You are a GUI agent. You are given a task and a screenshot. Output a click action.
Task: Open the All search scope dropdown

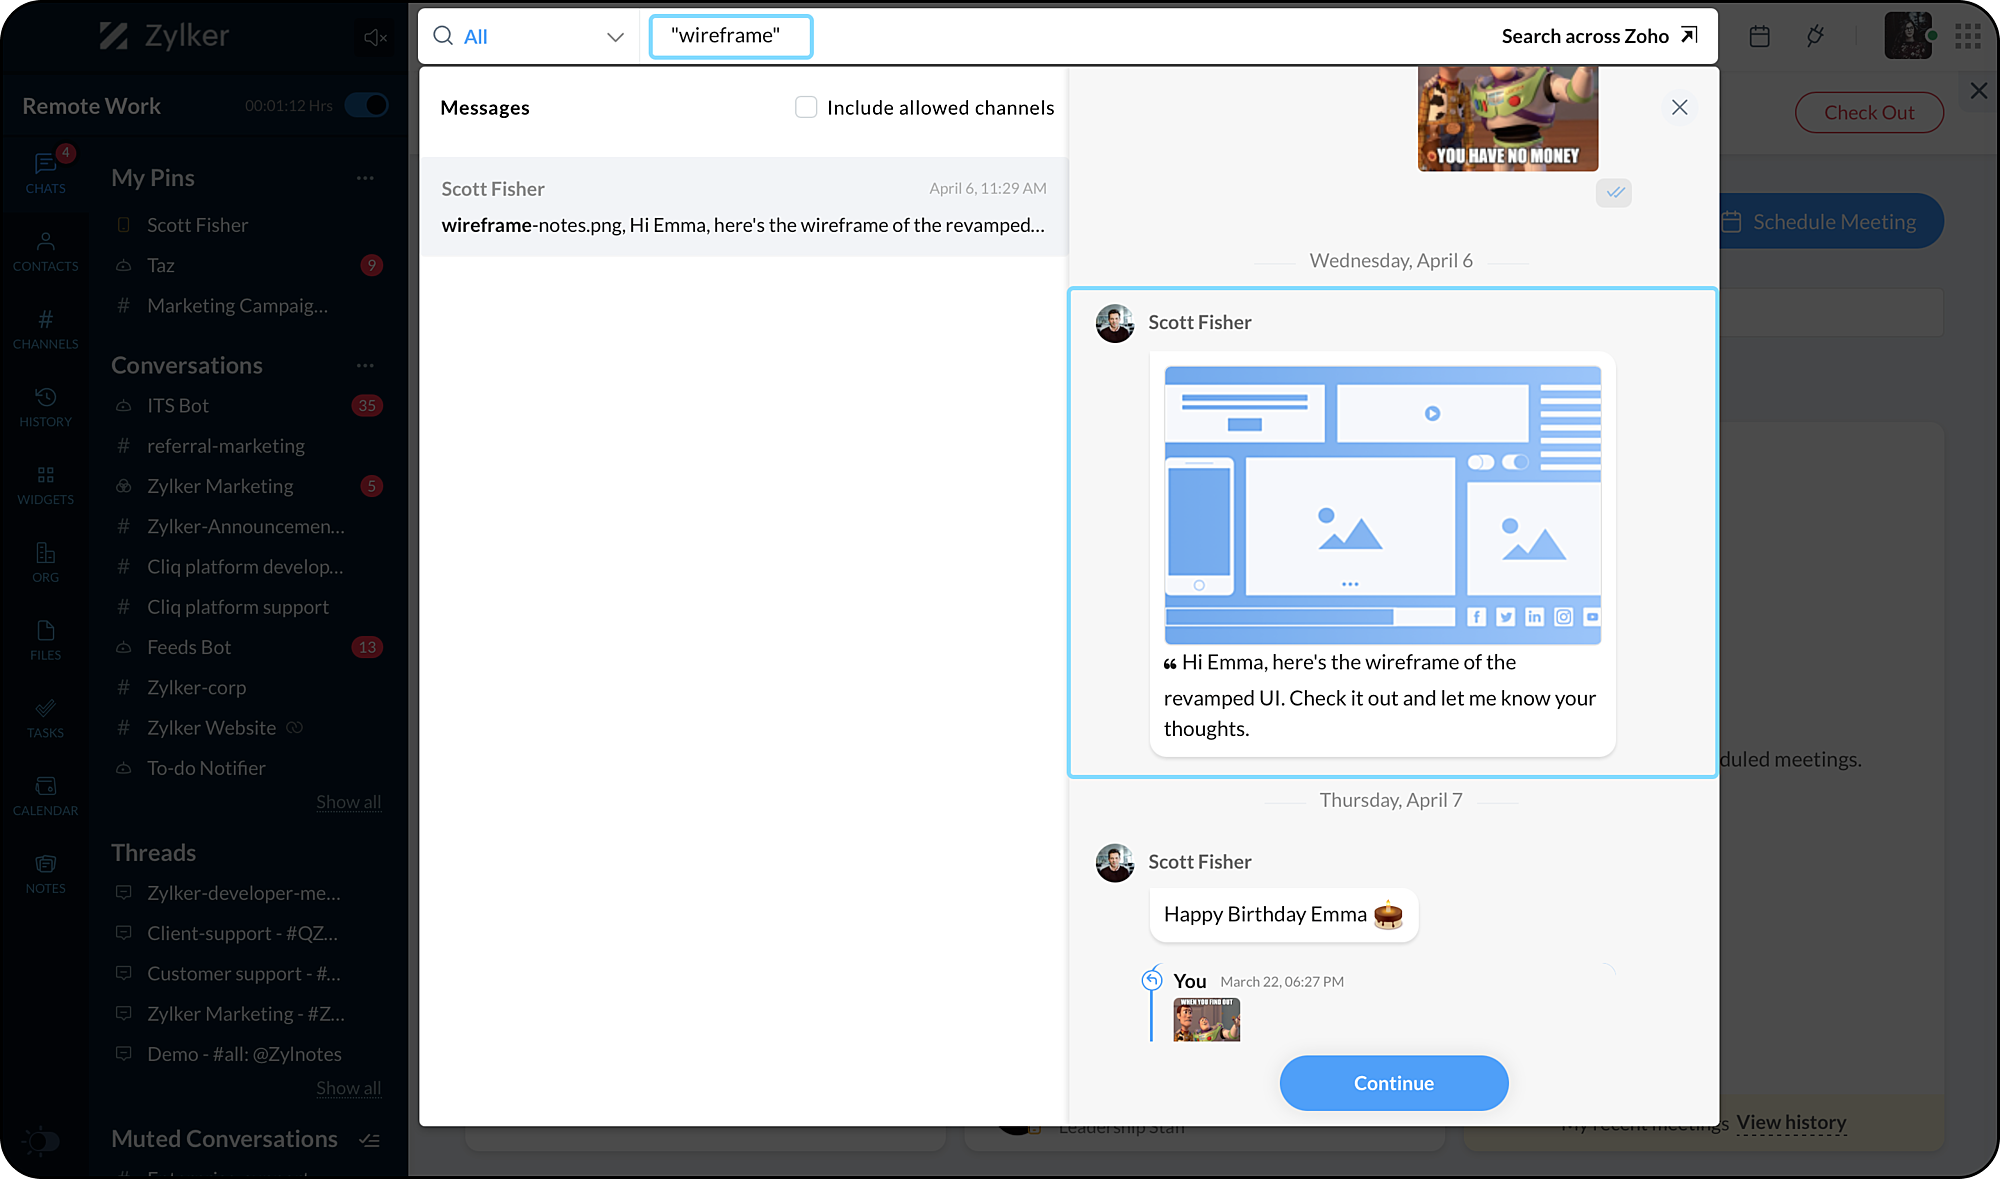click(x=528, y=37)
